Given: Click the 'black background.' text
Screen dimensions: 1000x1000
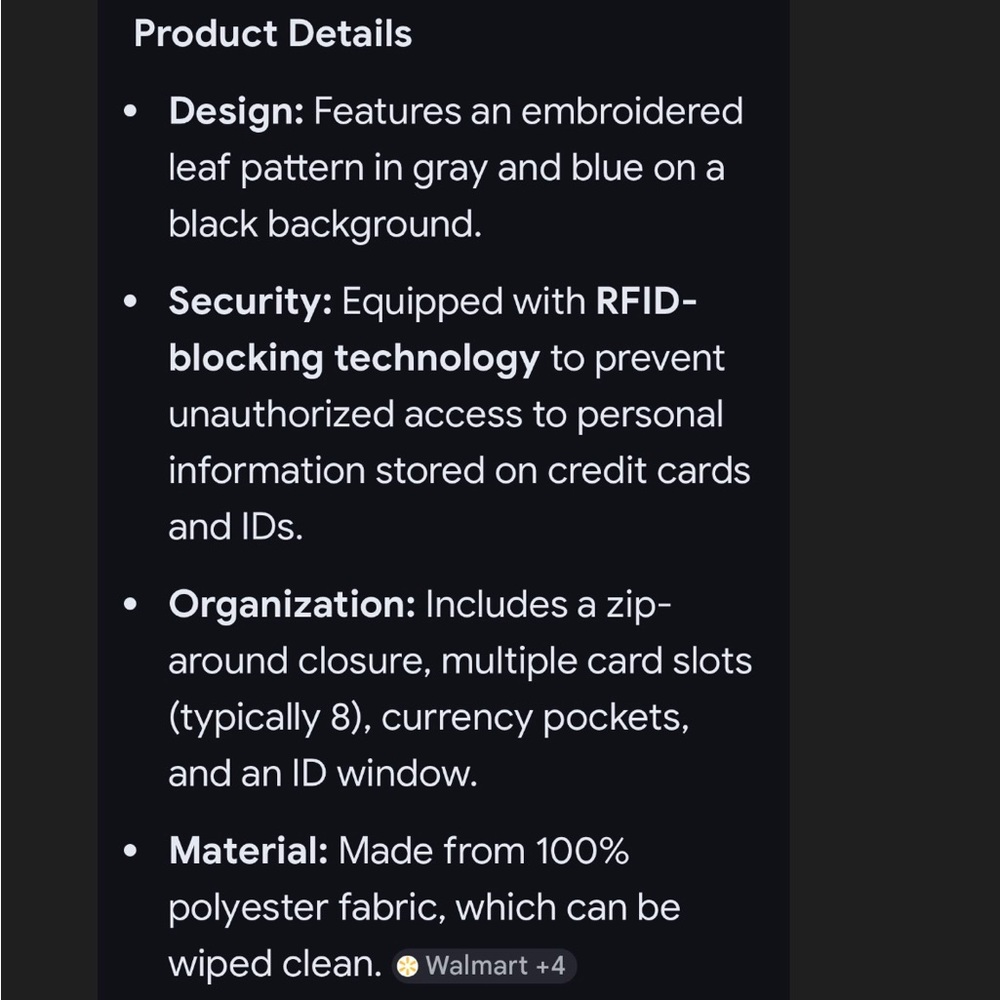Looking at the screenshot, I should 325,224.
